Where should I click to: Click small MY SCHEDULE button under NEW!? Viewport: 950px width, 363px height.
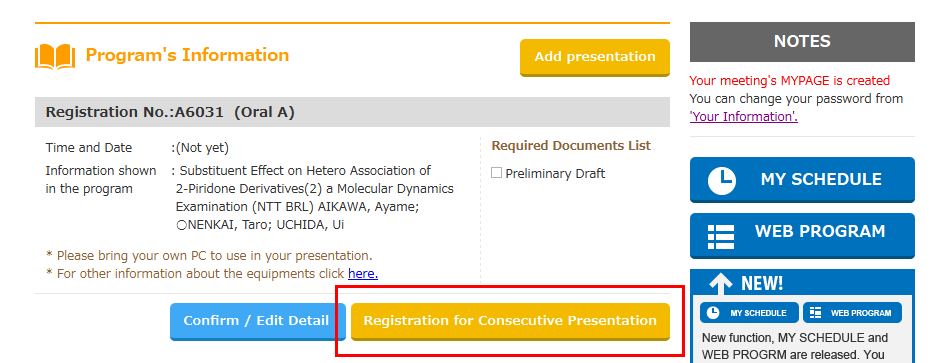(749, 313)
